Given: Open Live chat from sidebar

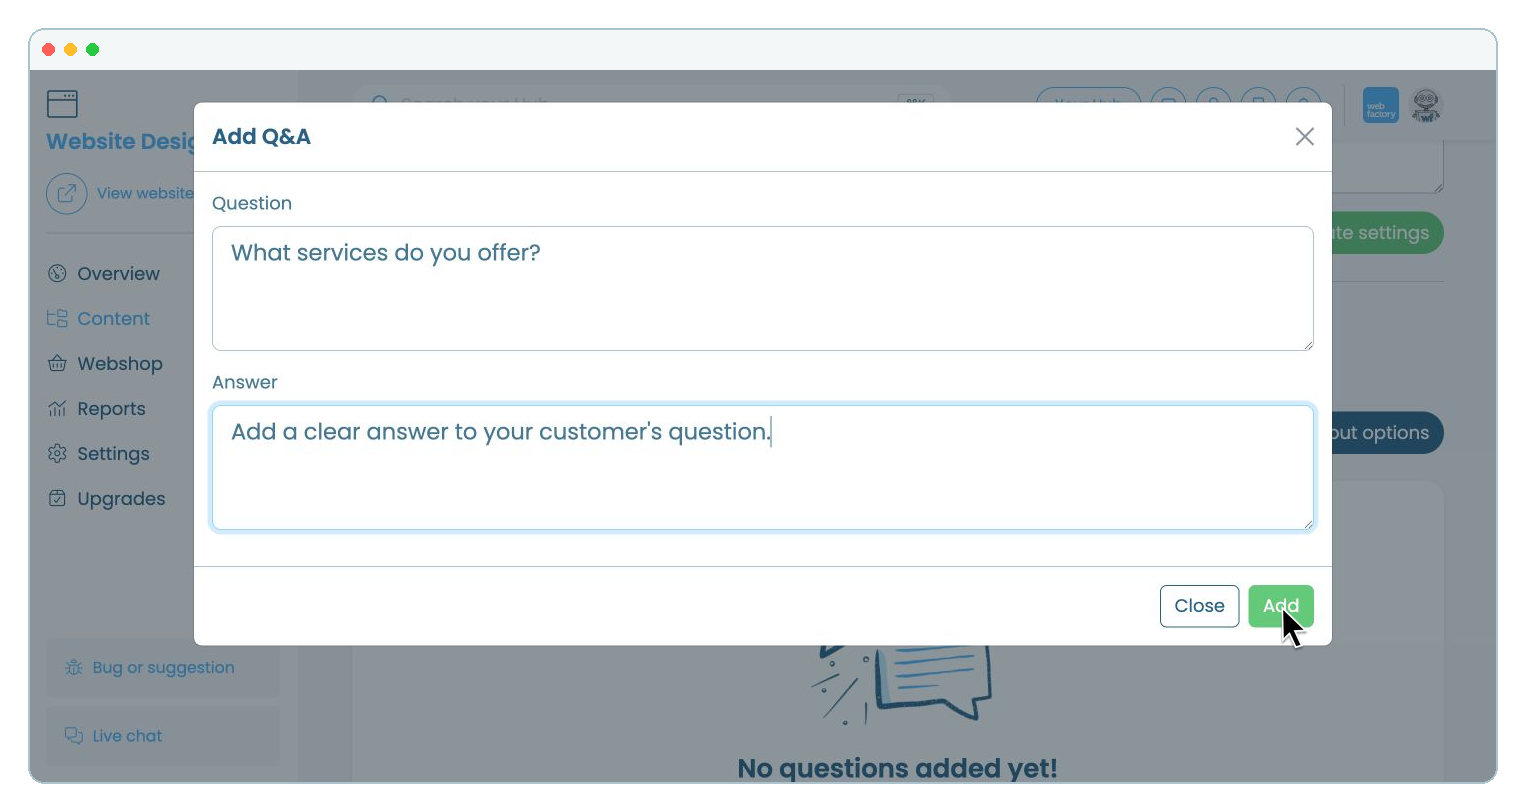Looking at the screenshot, I should pyautogui.click(x=162, y=736).
